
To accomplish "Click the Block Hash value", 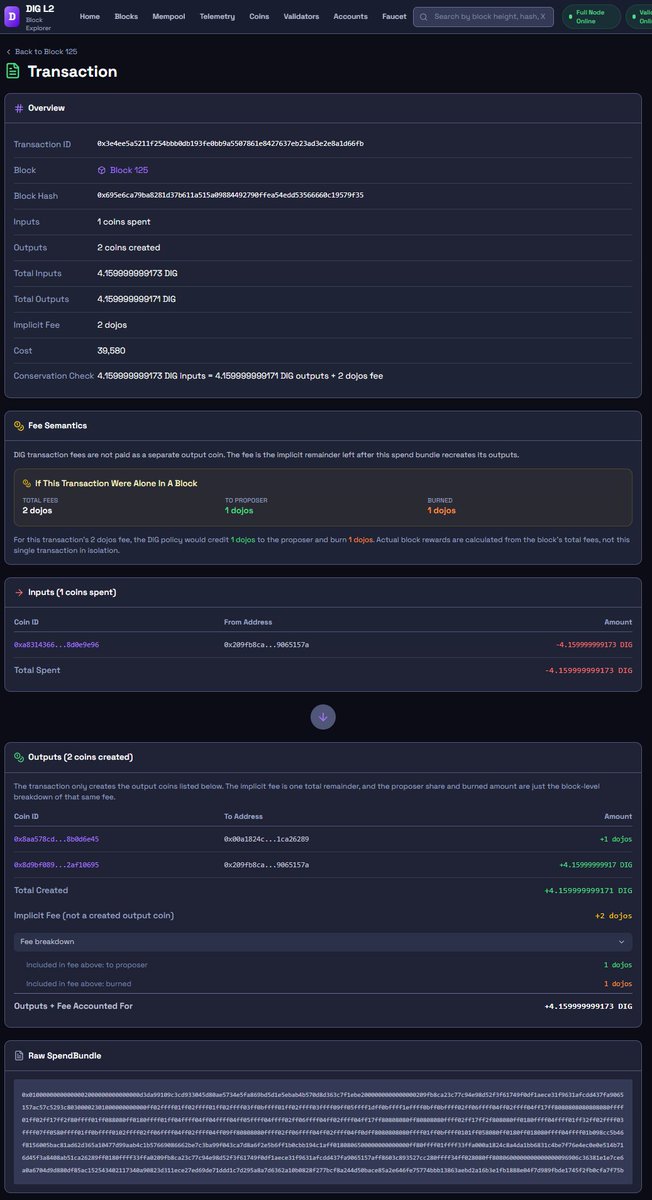I will pyautogui.click(x=230, y=196).
